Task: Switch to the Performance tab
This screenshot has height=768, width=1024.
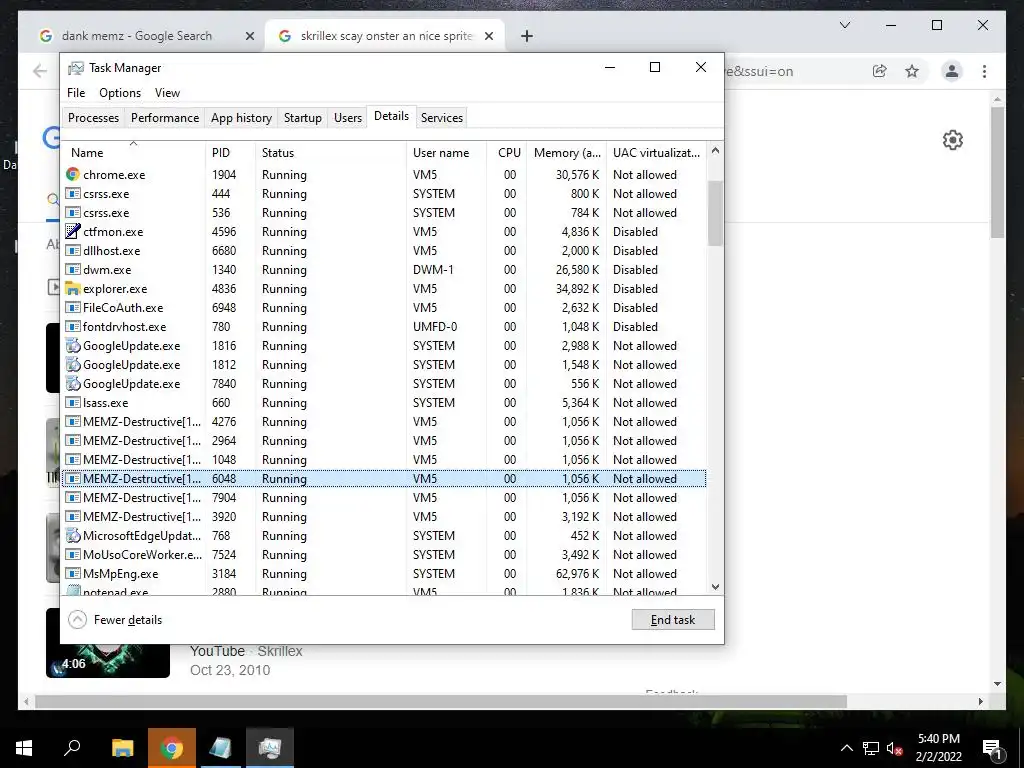Action: (x=165, y=118)
